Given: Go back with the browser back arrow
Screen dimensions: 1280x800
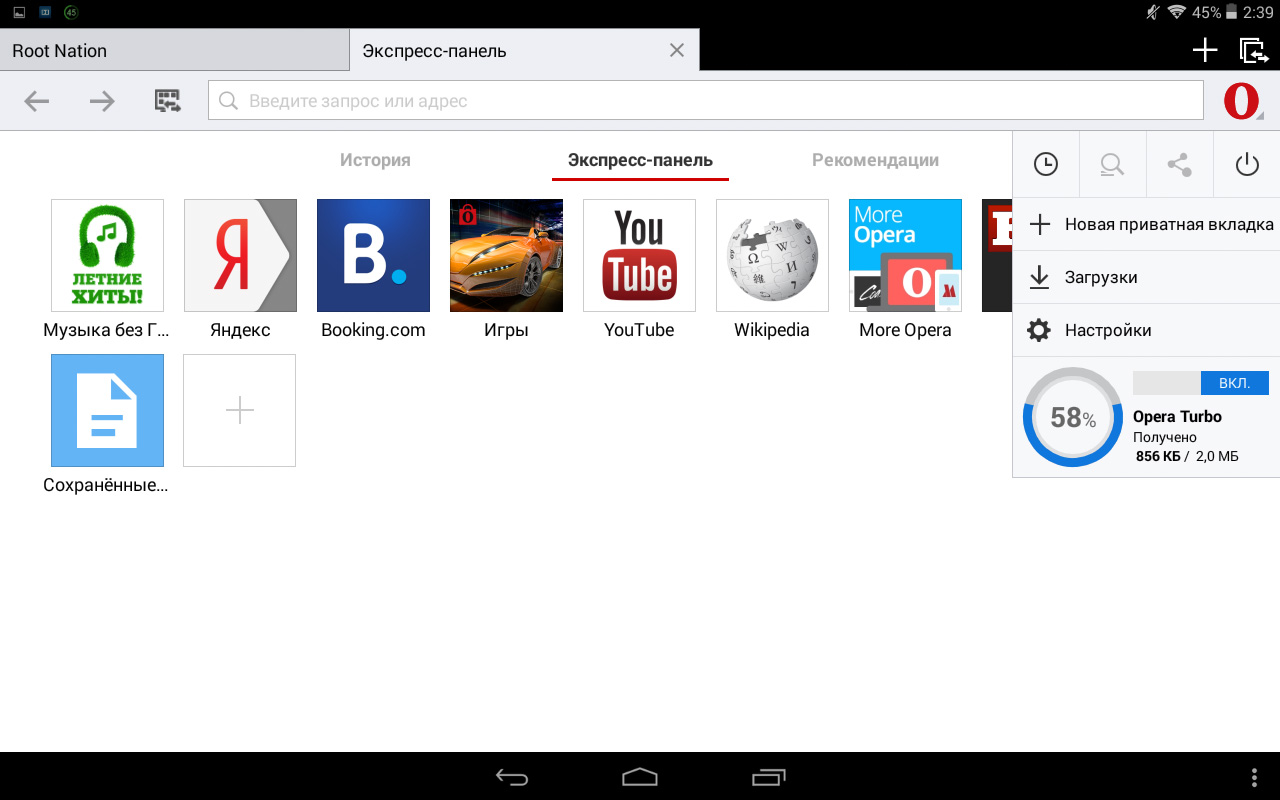Looking at the screenshot, I should tap(37, 100).
